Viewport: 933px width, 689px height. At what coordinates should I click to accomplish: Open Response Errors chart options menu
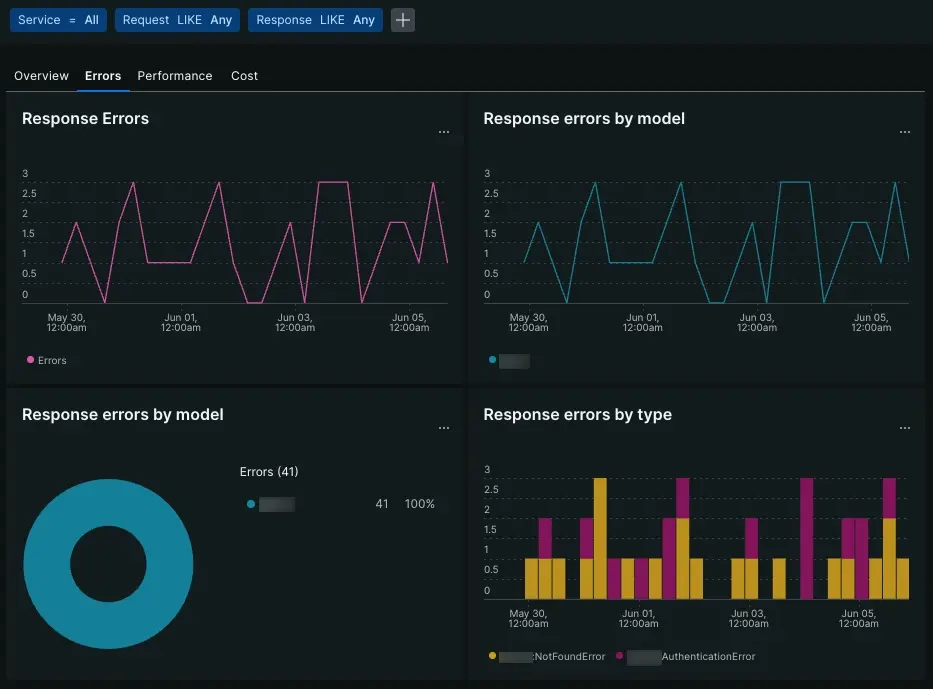444,132
